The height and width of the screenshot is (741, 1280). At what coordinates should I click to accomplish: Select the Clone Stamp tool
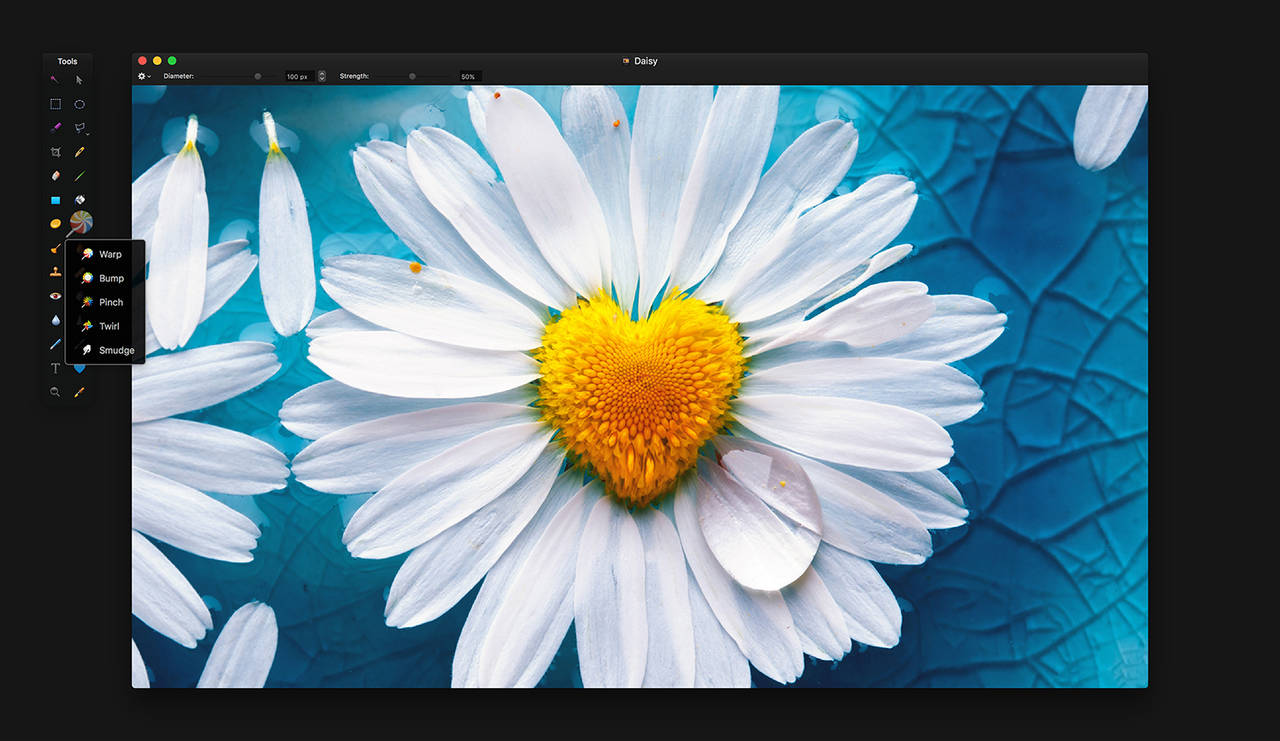pyautogui.click(x=55, y=272)
